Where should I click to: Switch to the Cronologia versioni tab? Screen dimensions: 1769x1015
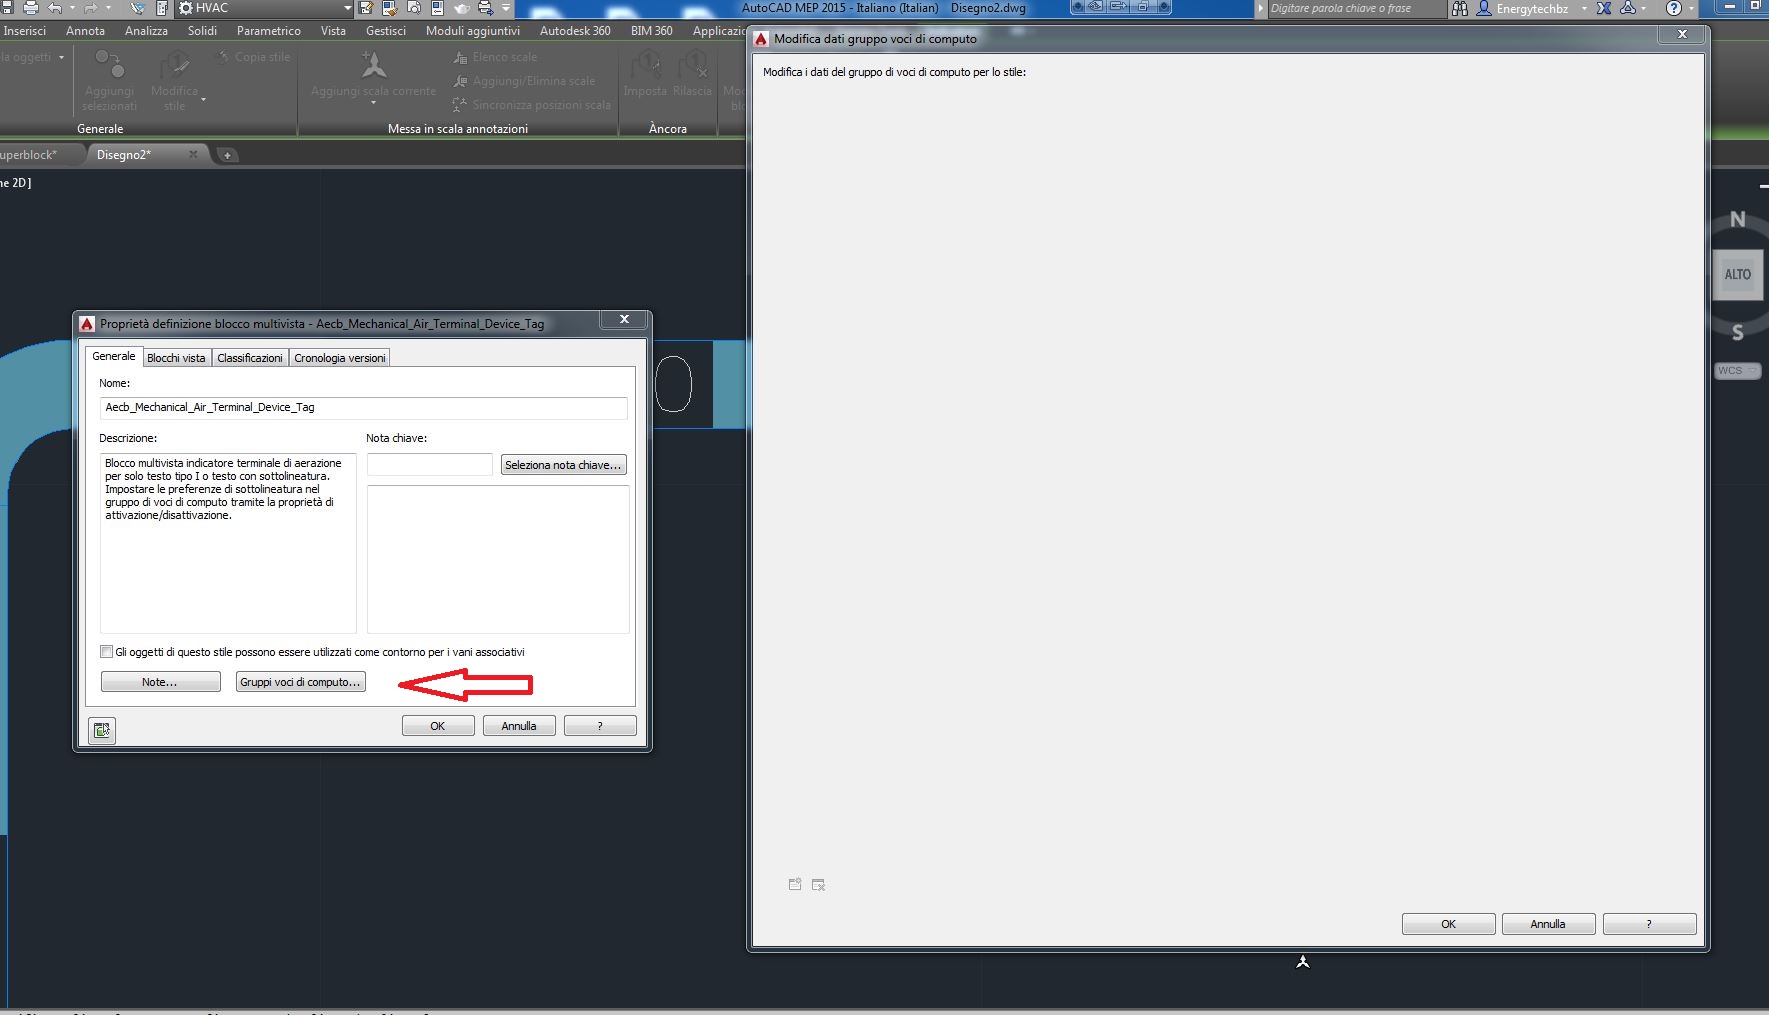(x=340, y=358)
